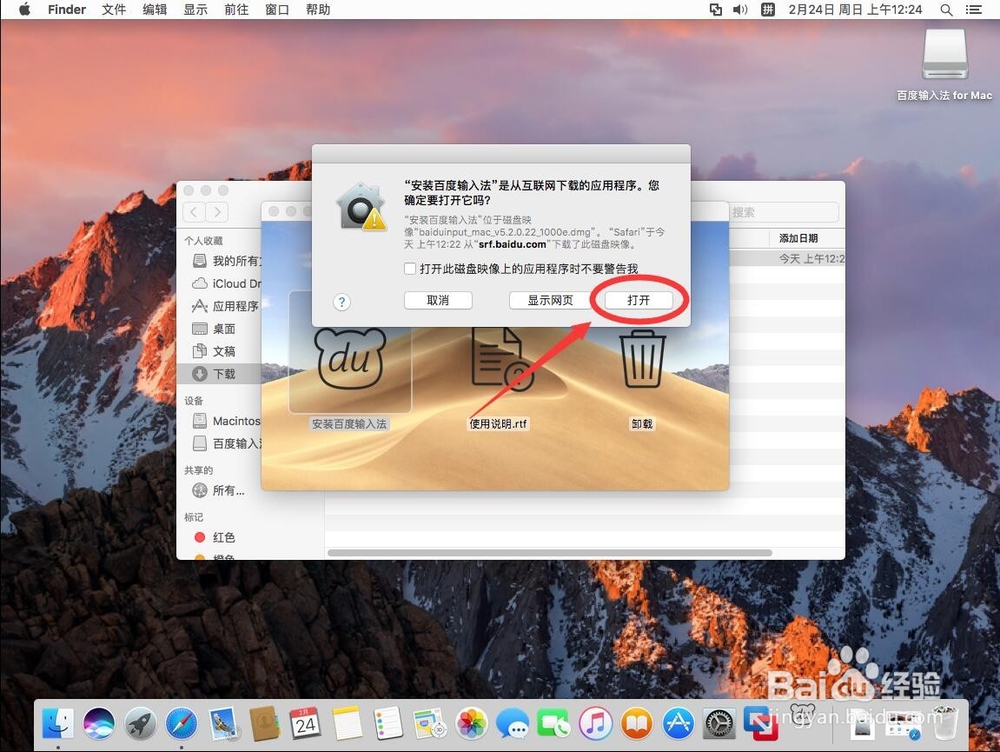Click the 打开 button in the dialog

638,300
